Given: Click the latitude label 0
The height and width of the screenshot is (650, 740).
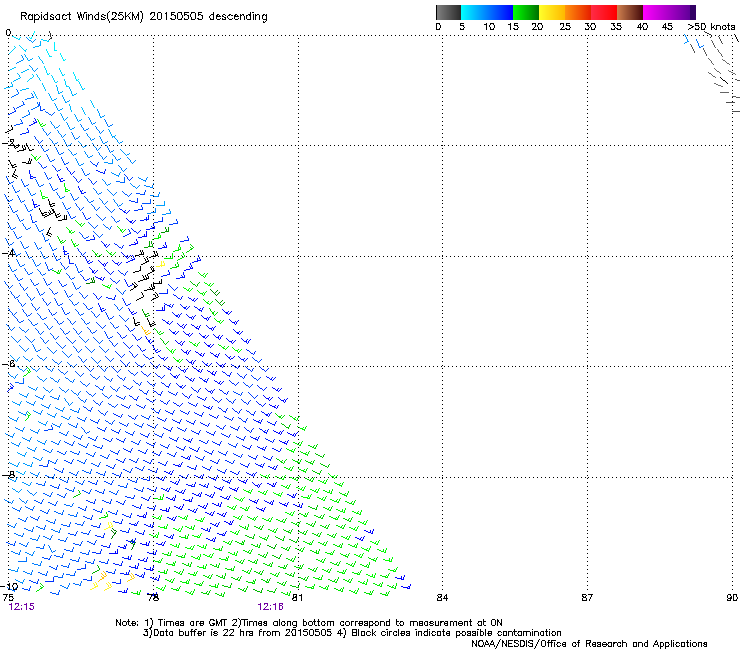Looking at the screenshot, I should (x=8, y=33).
